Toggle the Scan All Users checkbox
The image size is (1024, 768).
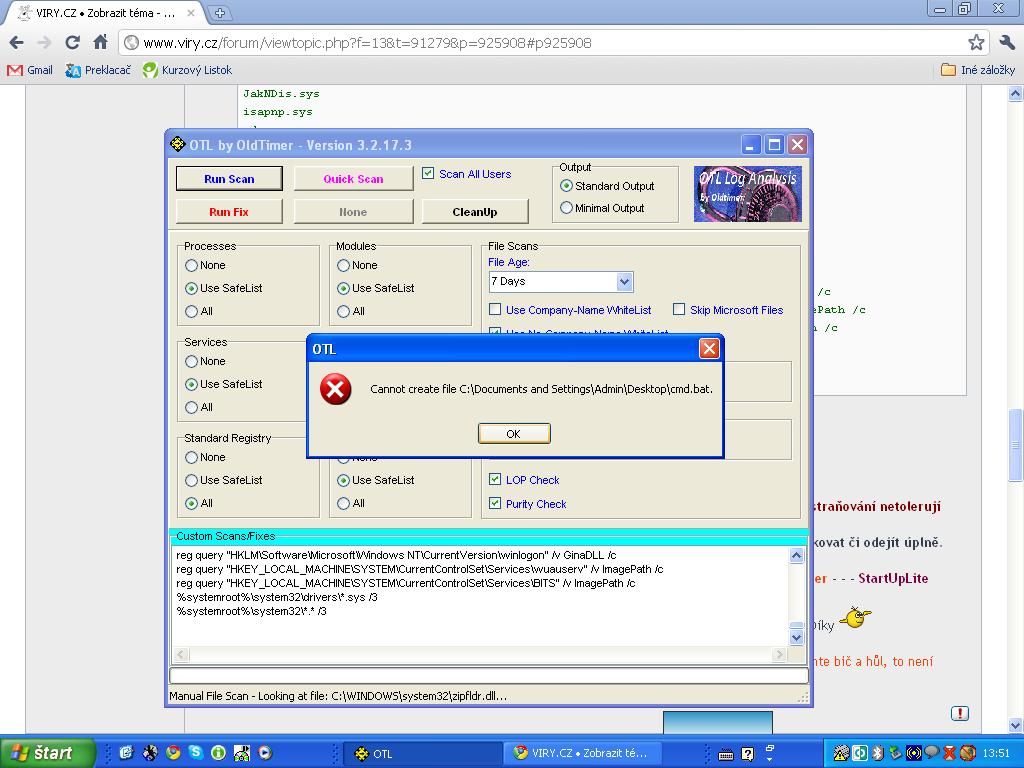[429, 174]
